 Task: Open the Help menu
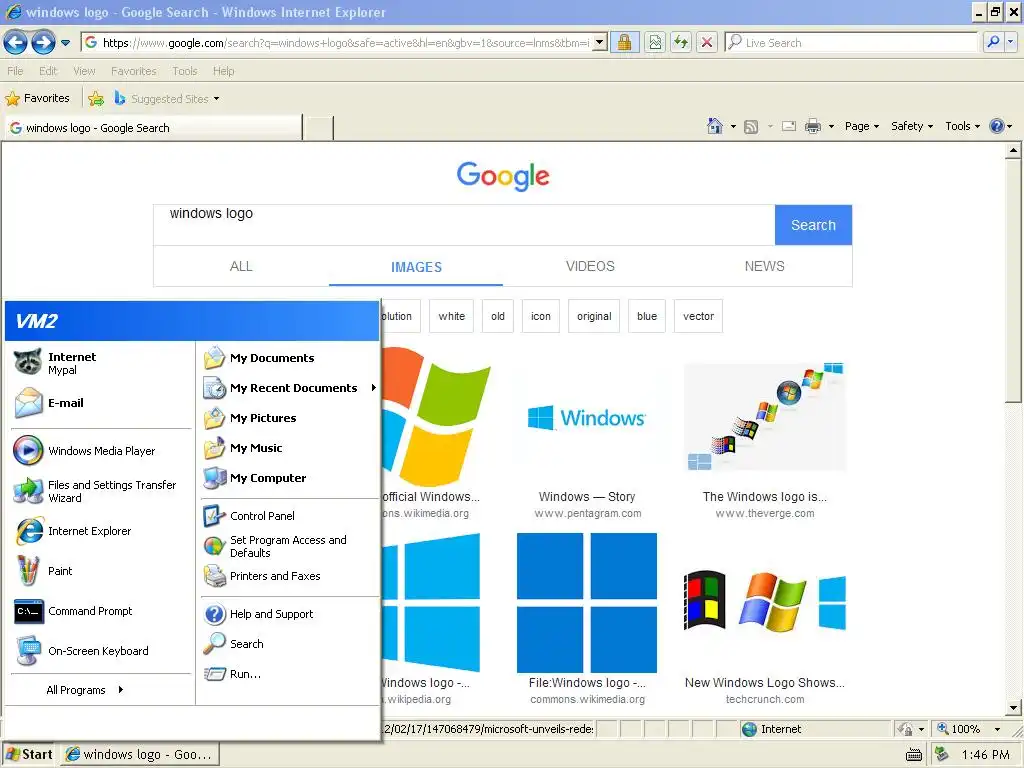tap(223, 71)
